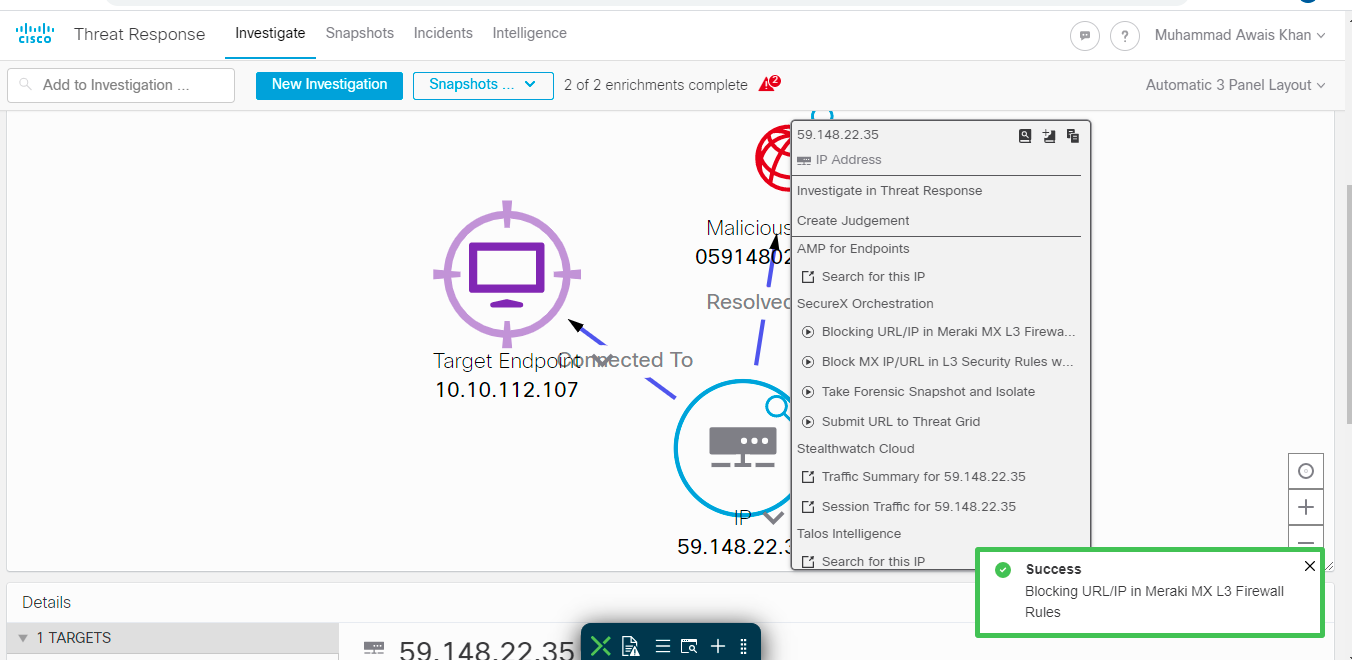Viewport: 1352px width, 660px height.
Task: Click the IP node circle icon
Action: pyautogui.click(x=742, y=448)
